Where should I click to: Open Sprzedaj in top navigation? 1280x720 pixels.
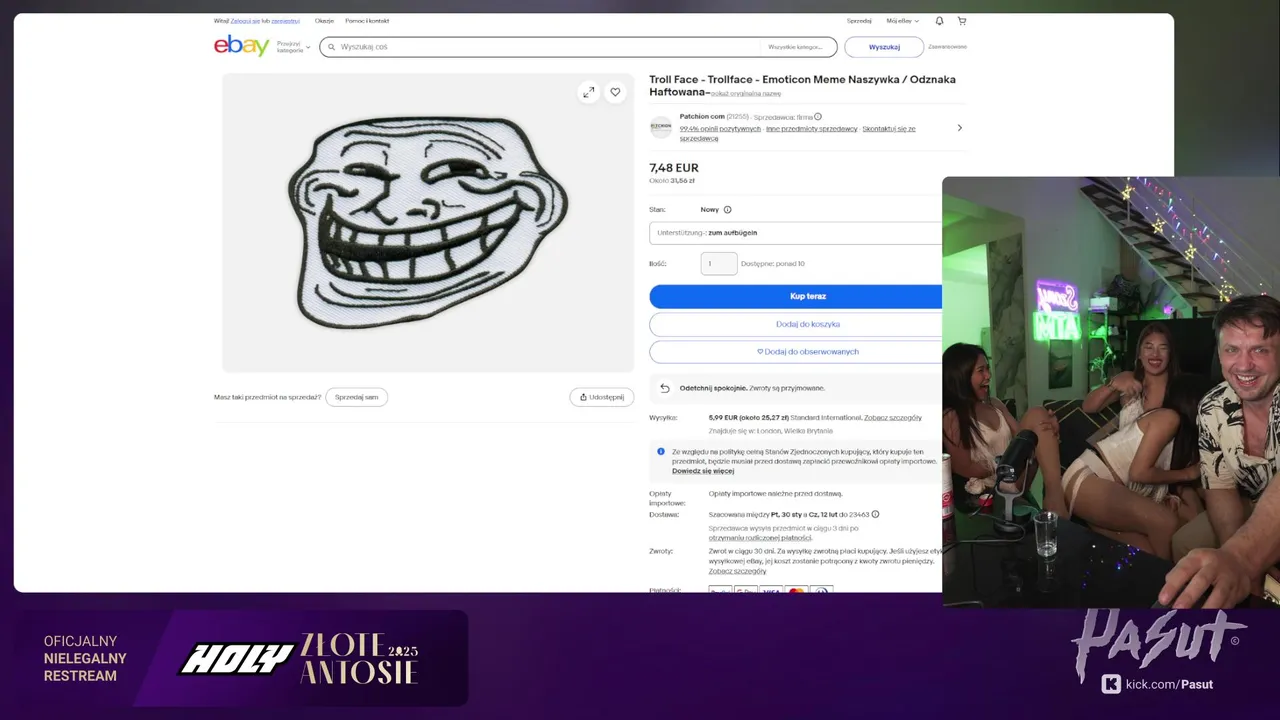[859, 21]
